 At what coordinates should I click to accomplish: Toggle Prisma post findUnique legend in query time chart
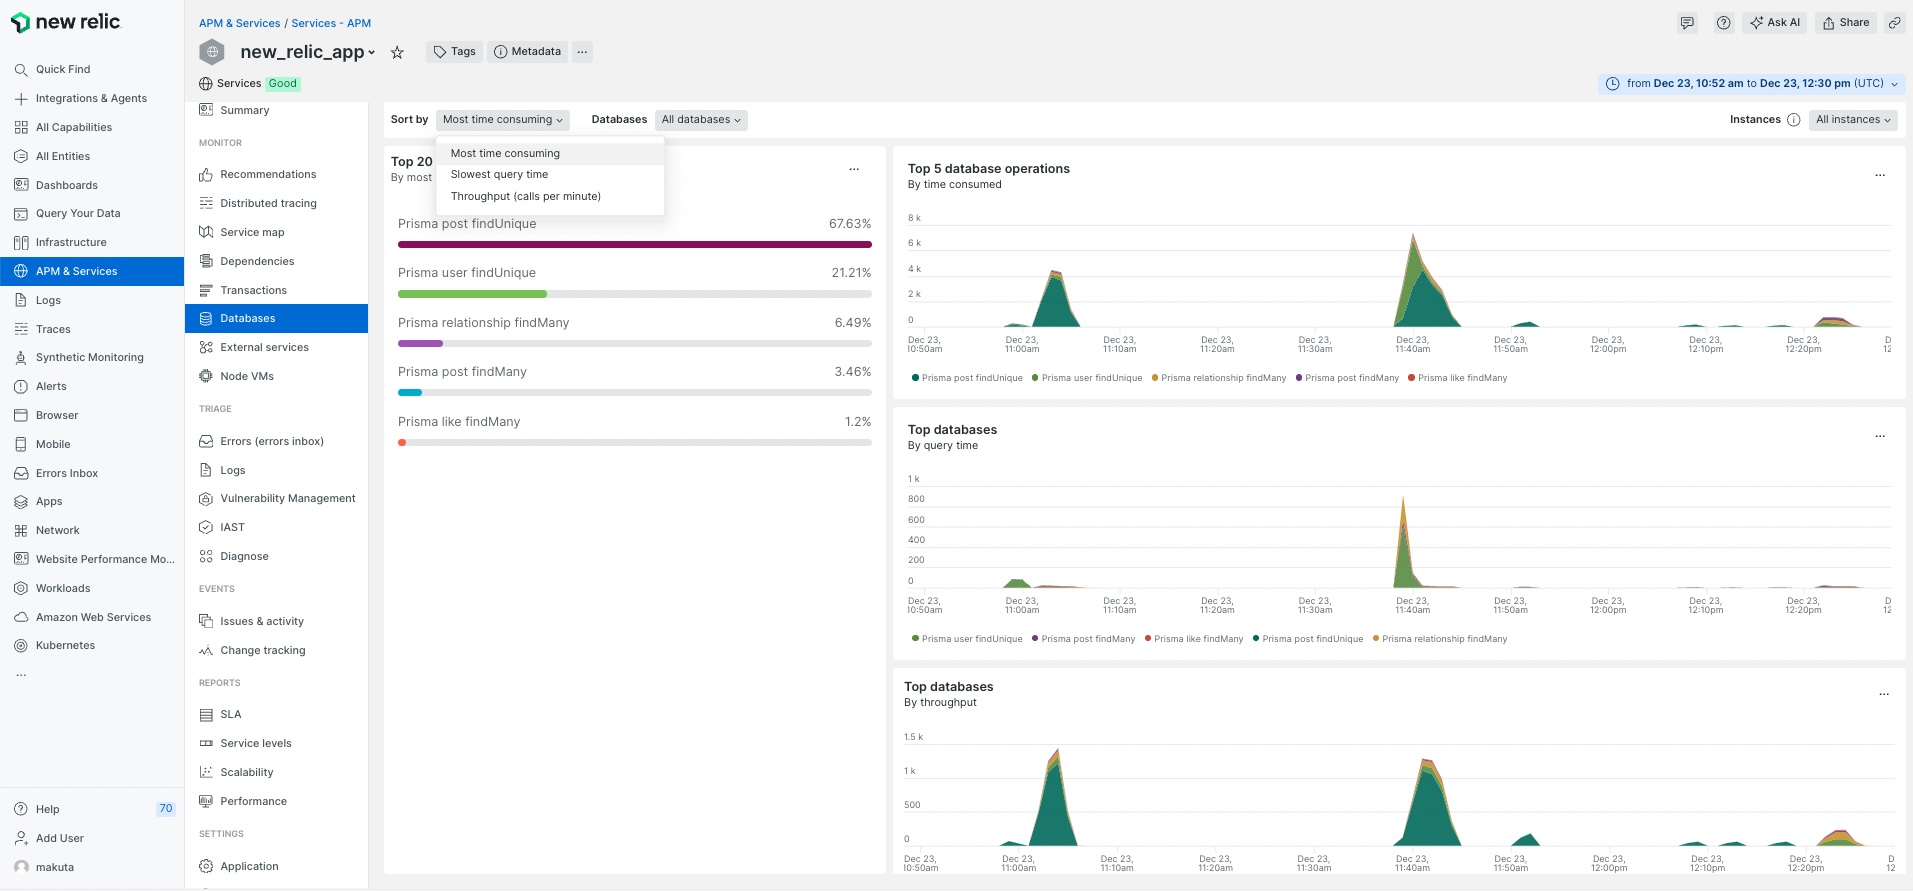(1308, 639)
